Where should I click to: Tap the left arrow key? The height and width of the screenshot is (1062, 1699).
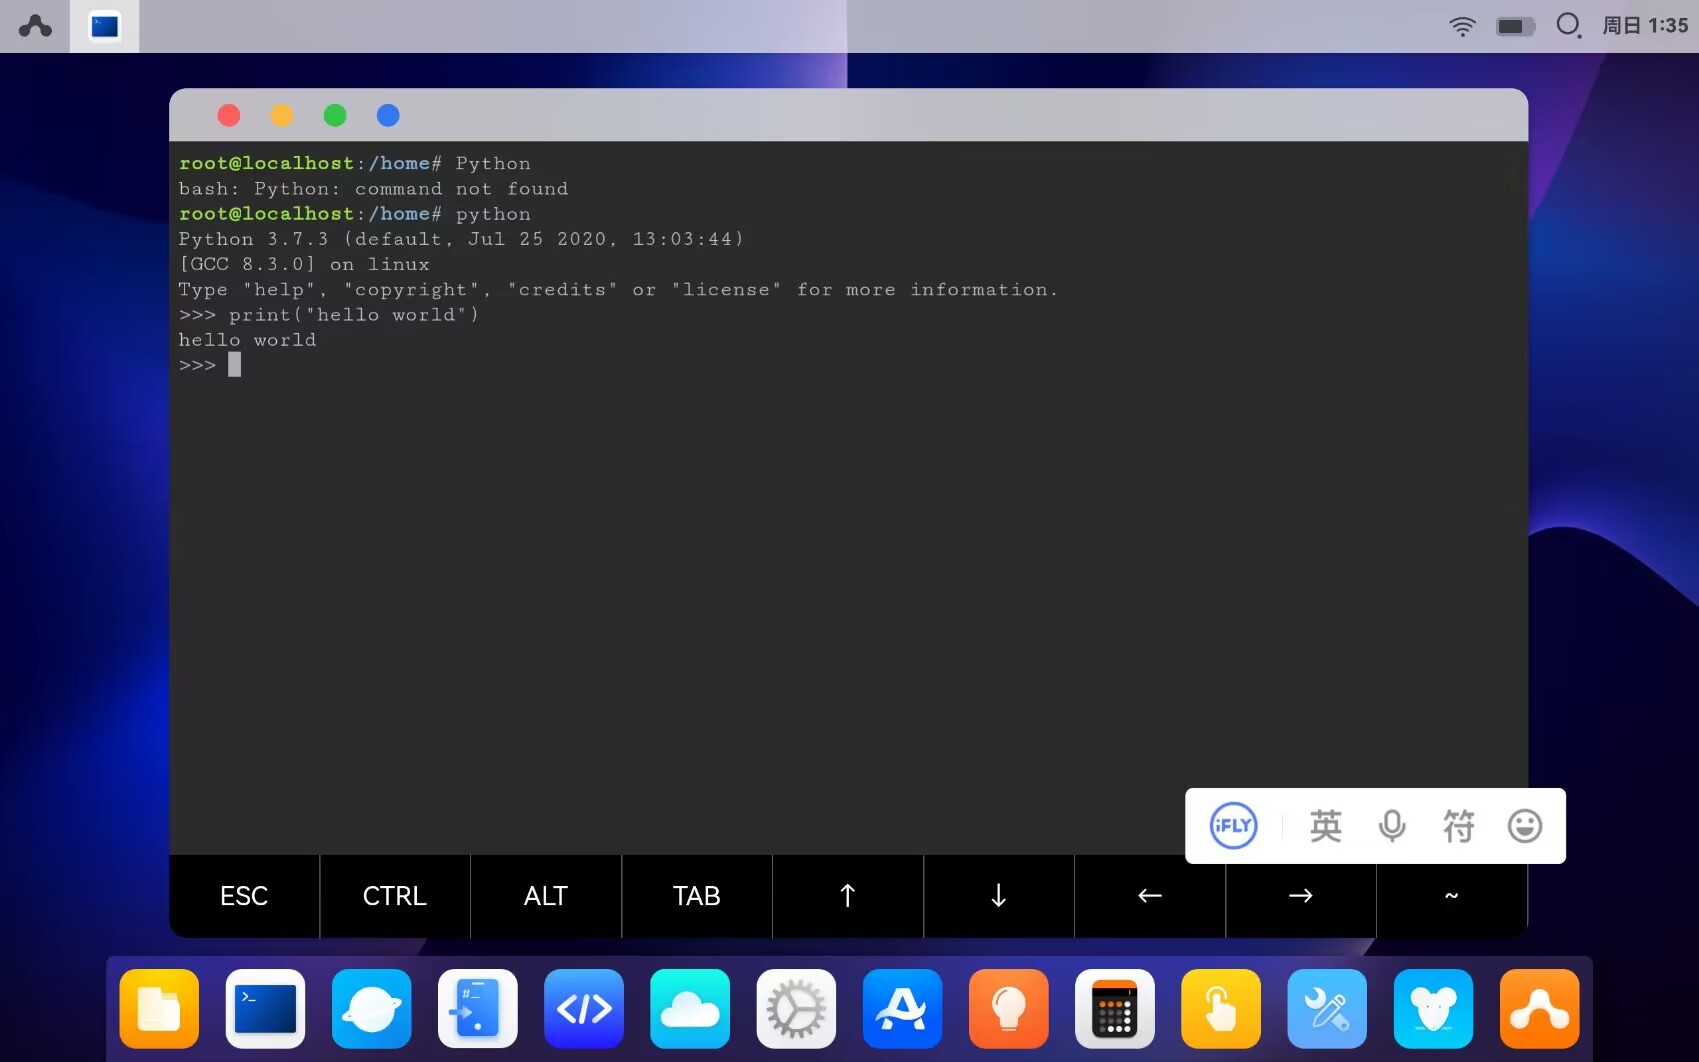coord(1150,896)
